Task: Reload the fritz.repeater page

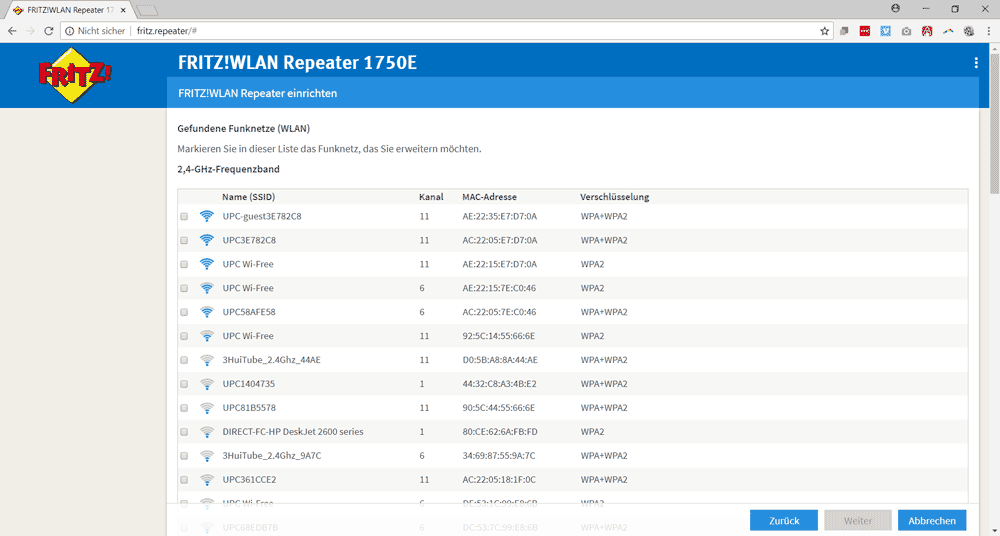Action: pos(48,31)
